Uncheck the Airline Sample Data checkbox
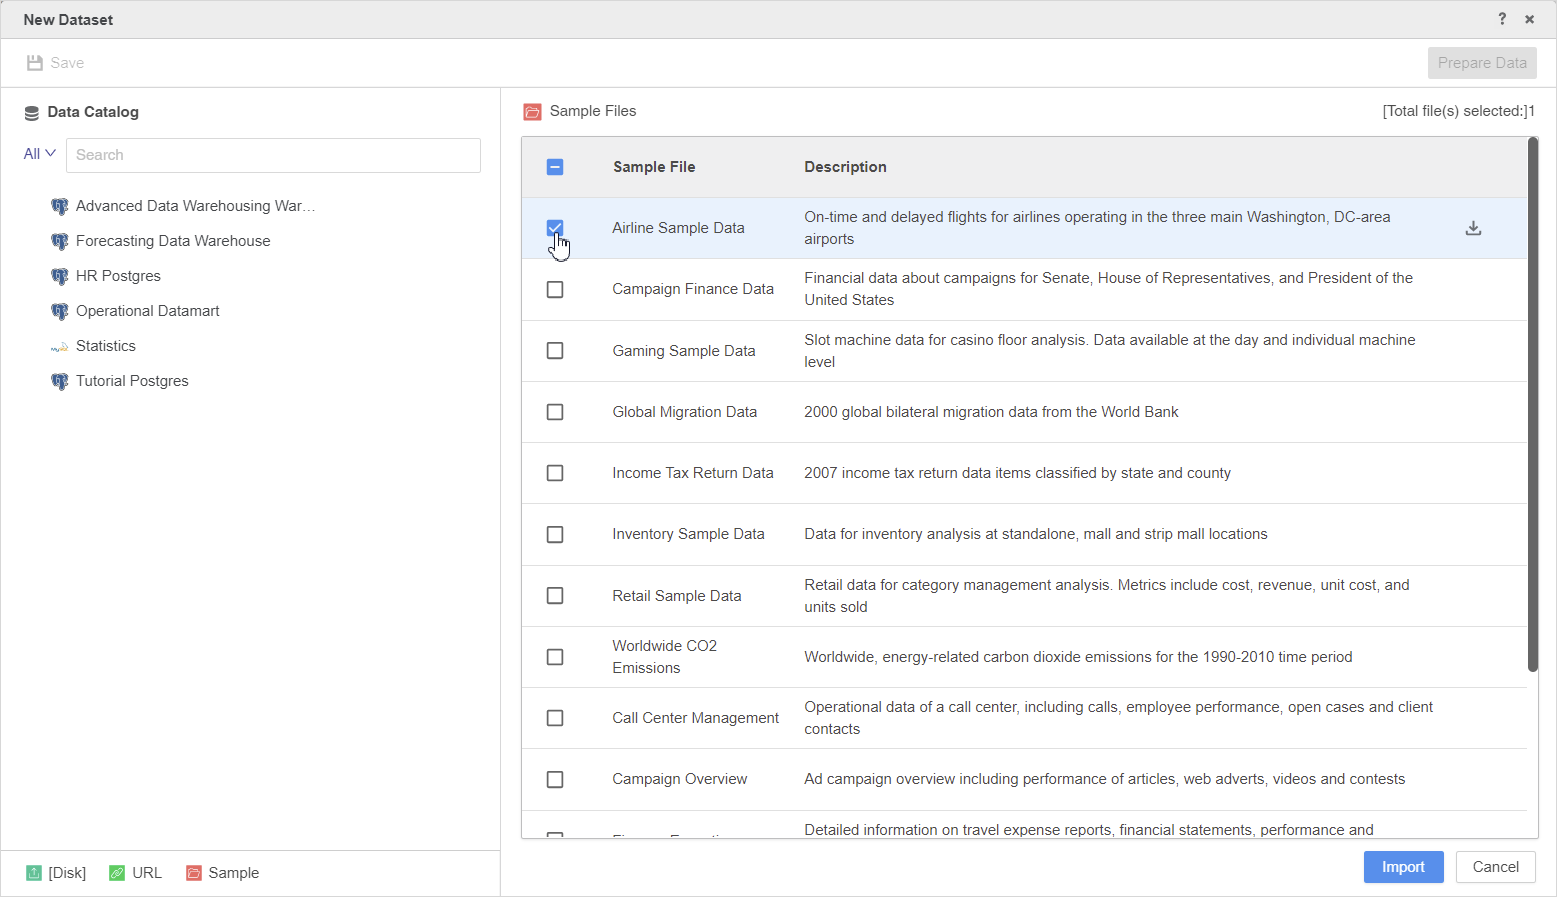 pyautogui.click(x=555, y=228)
